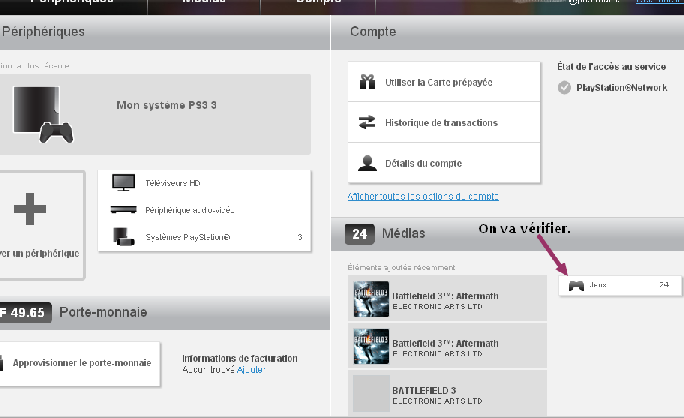Click Approvisionner le porte-monnaie button
The height and width of the screenshot is (418, 684).
pyautogui.click(x=80, y=363)
